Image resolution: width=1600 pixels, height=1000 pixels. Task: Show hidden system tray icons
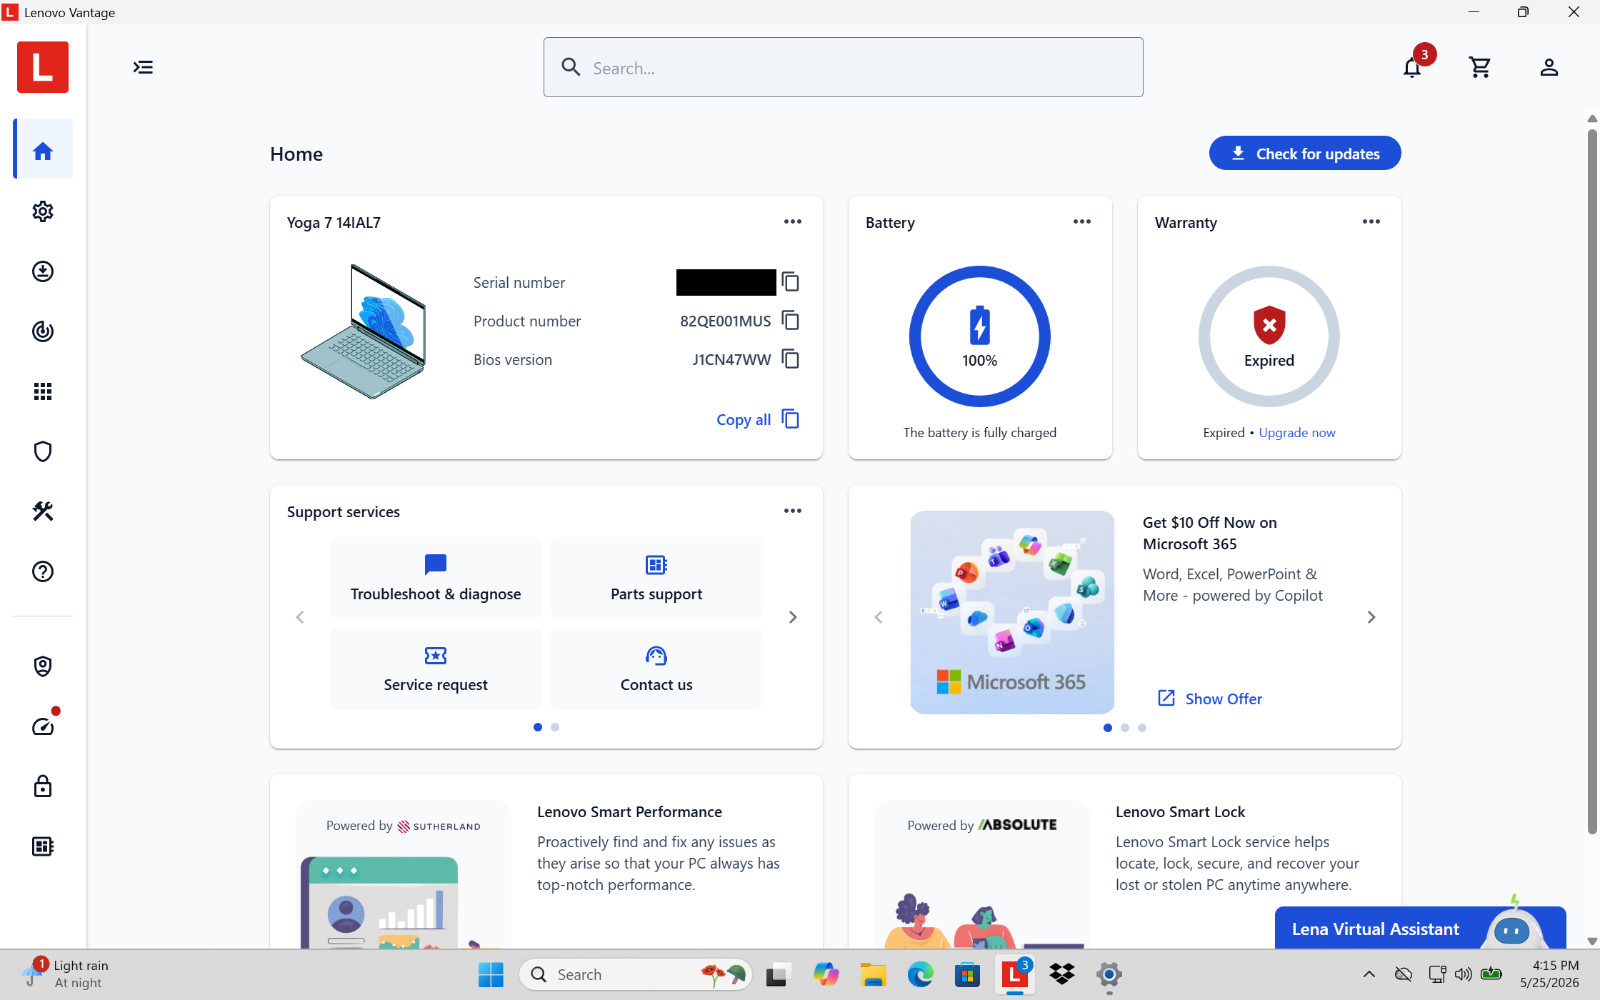[x=1369, y=974]
